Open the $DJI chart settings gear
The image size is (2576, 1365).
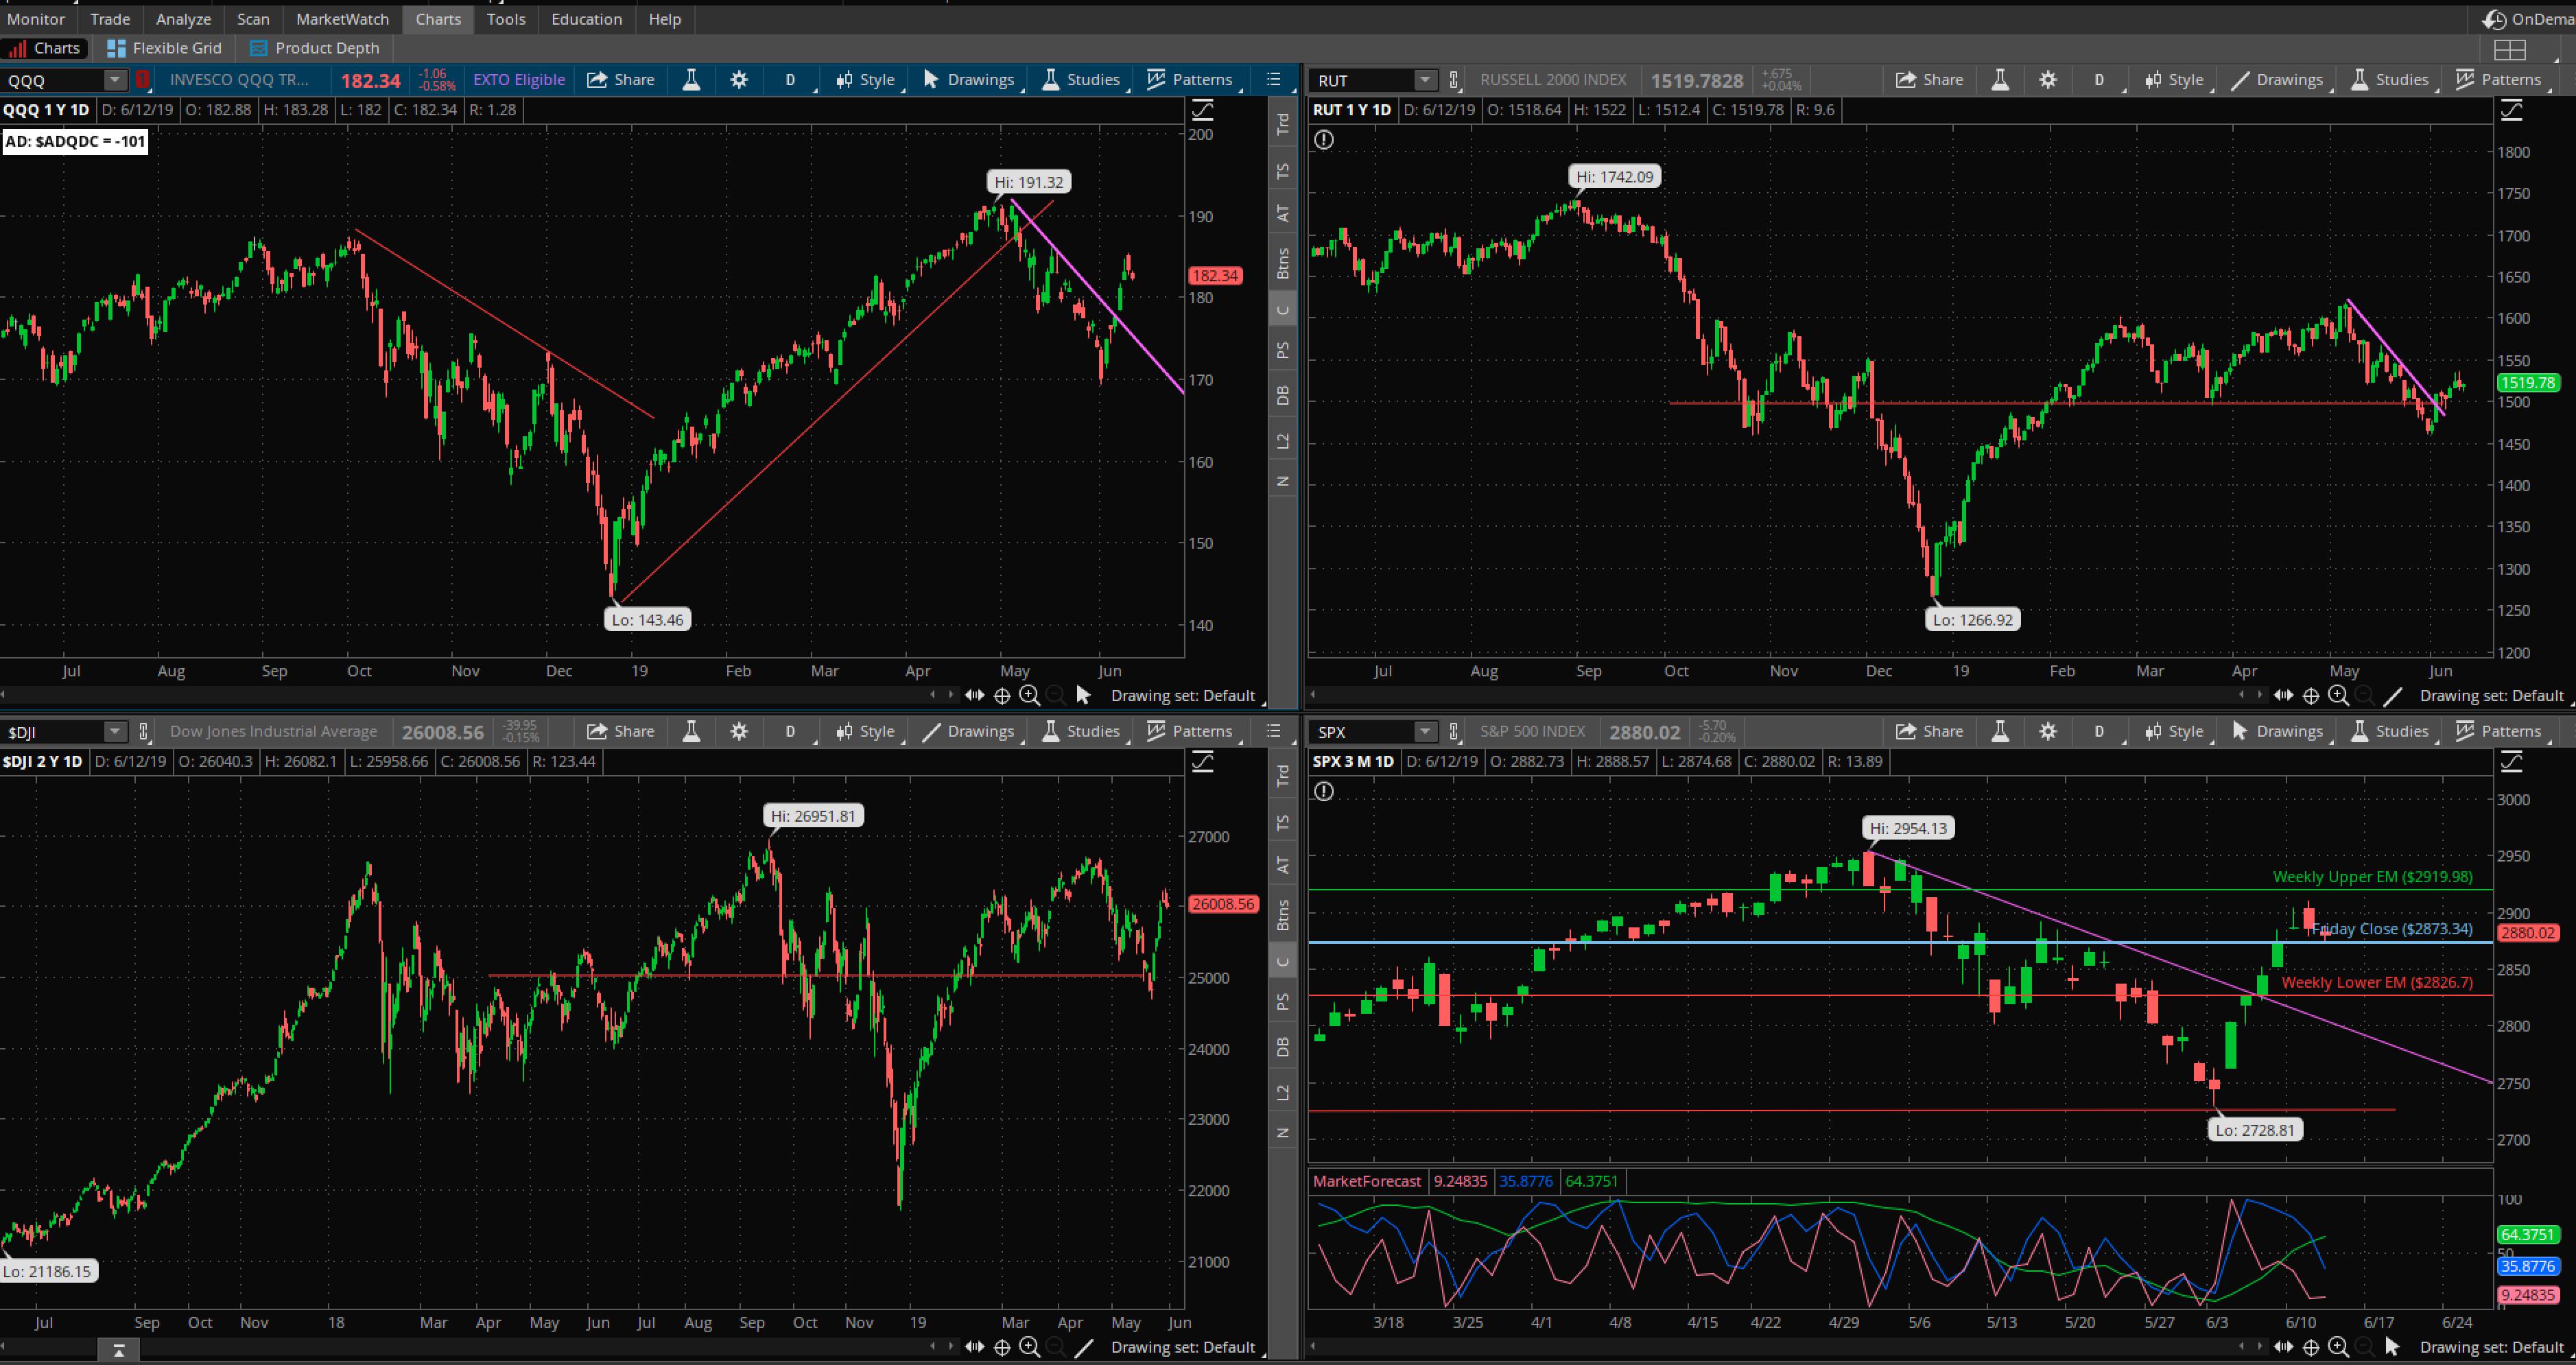[739, 732]
